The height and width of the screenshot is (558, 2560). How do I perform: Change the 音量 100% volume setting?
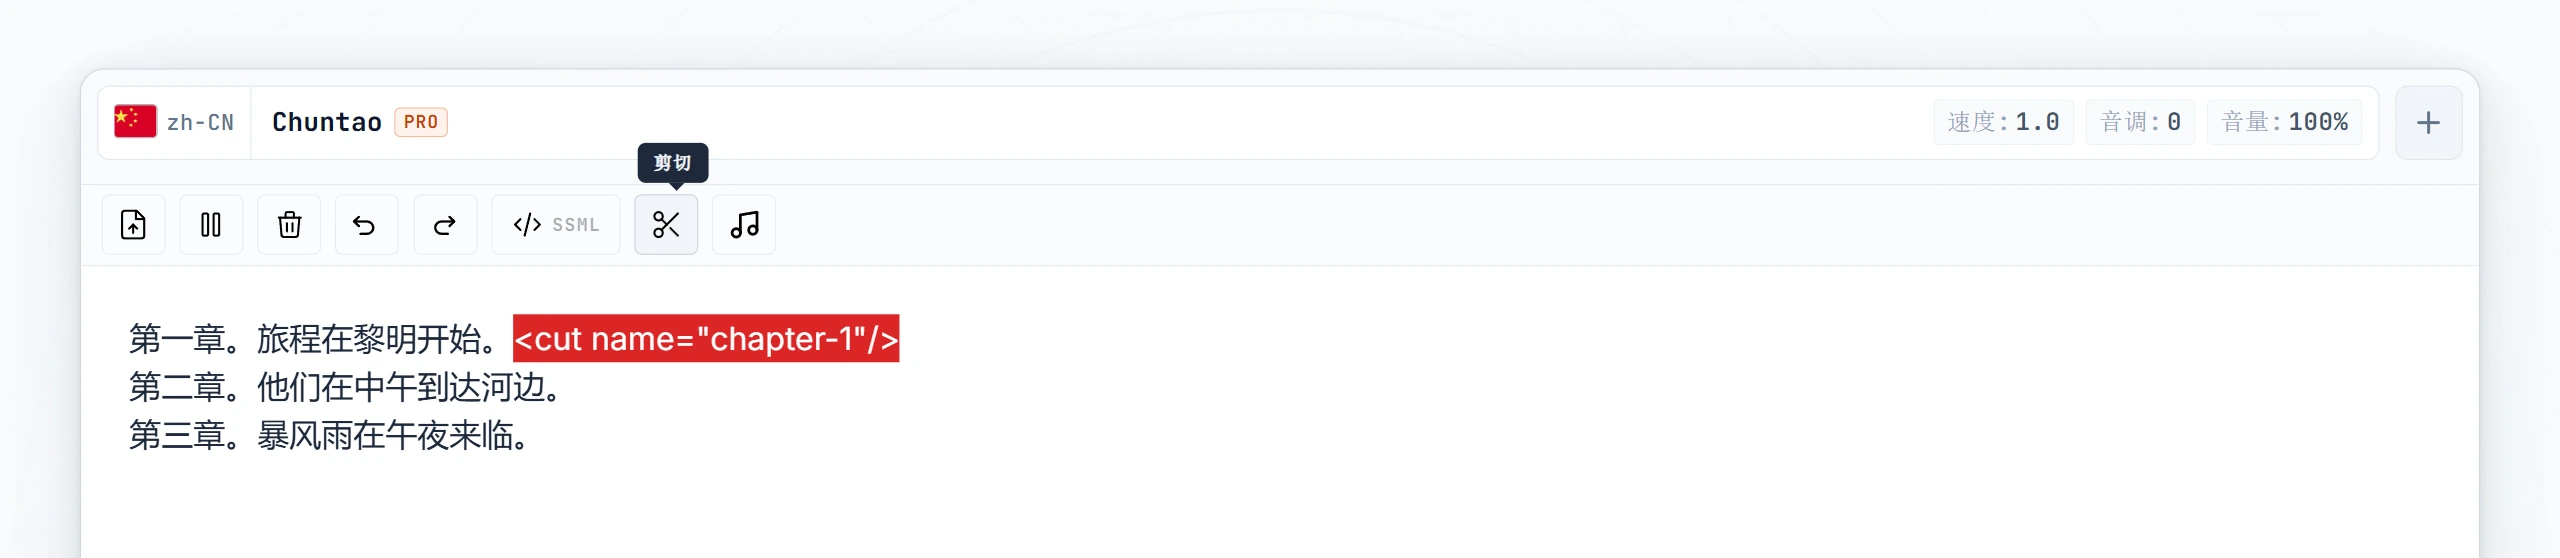(x=2284, y=122)
